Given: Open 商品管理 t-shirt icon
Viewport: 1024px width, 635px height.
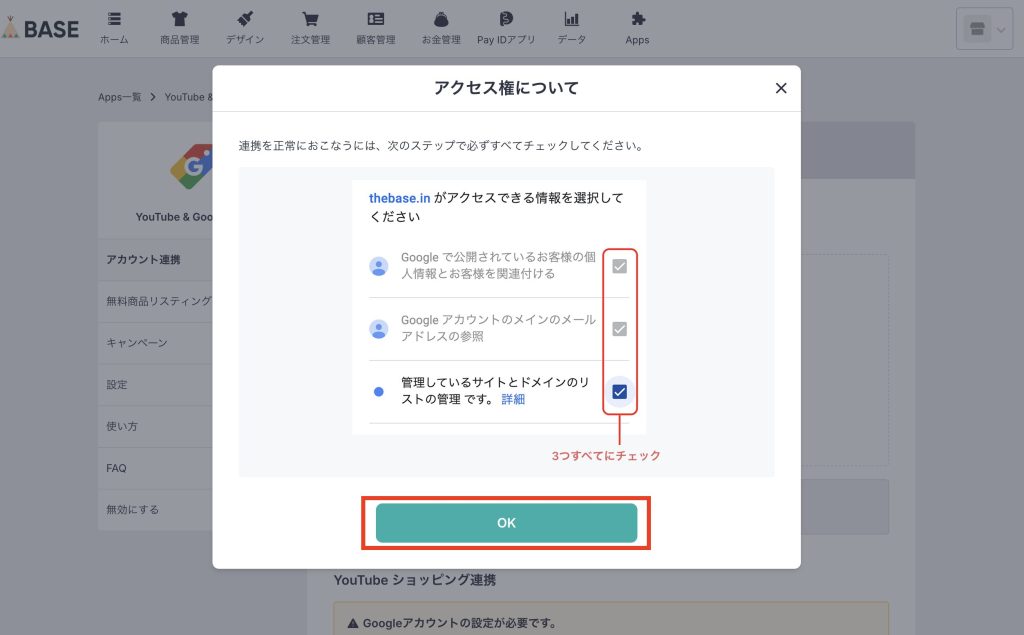Looking at the screenshot, I should tap(180, 19).
